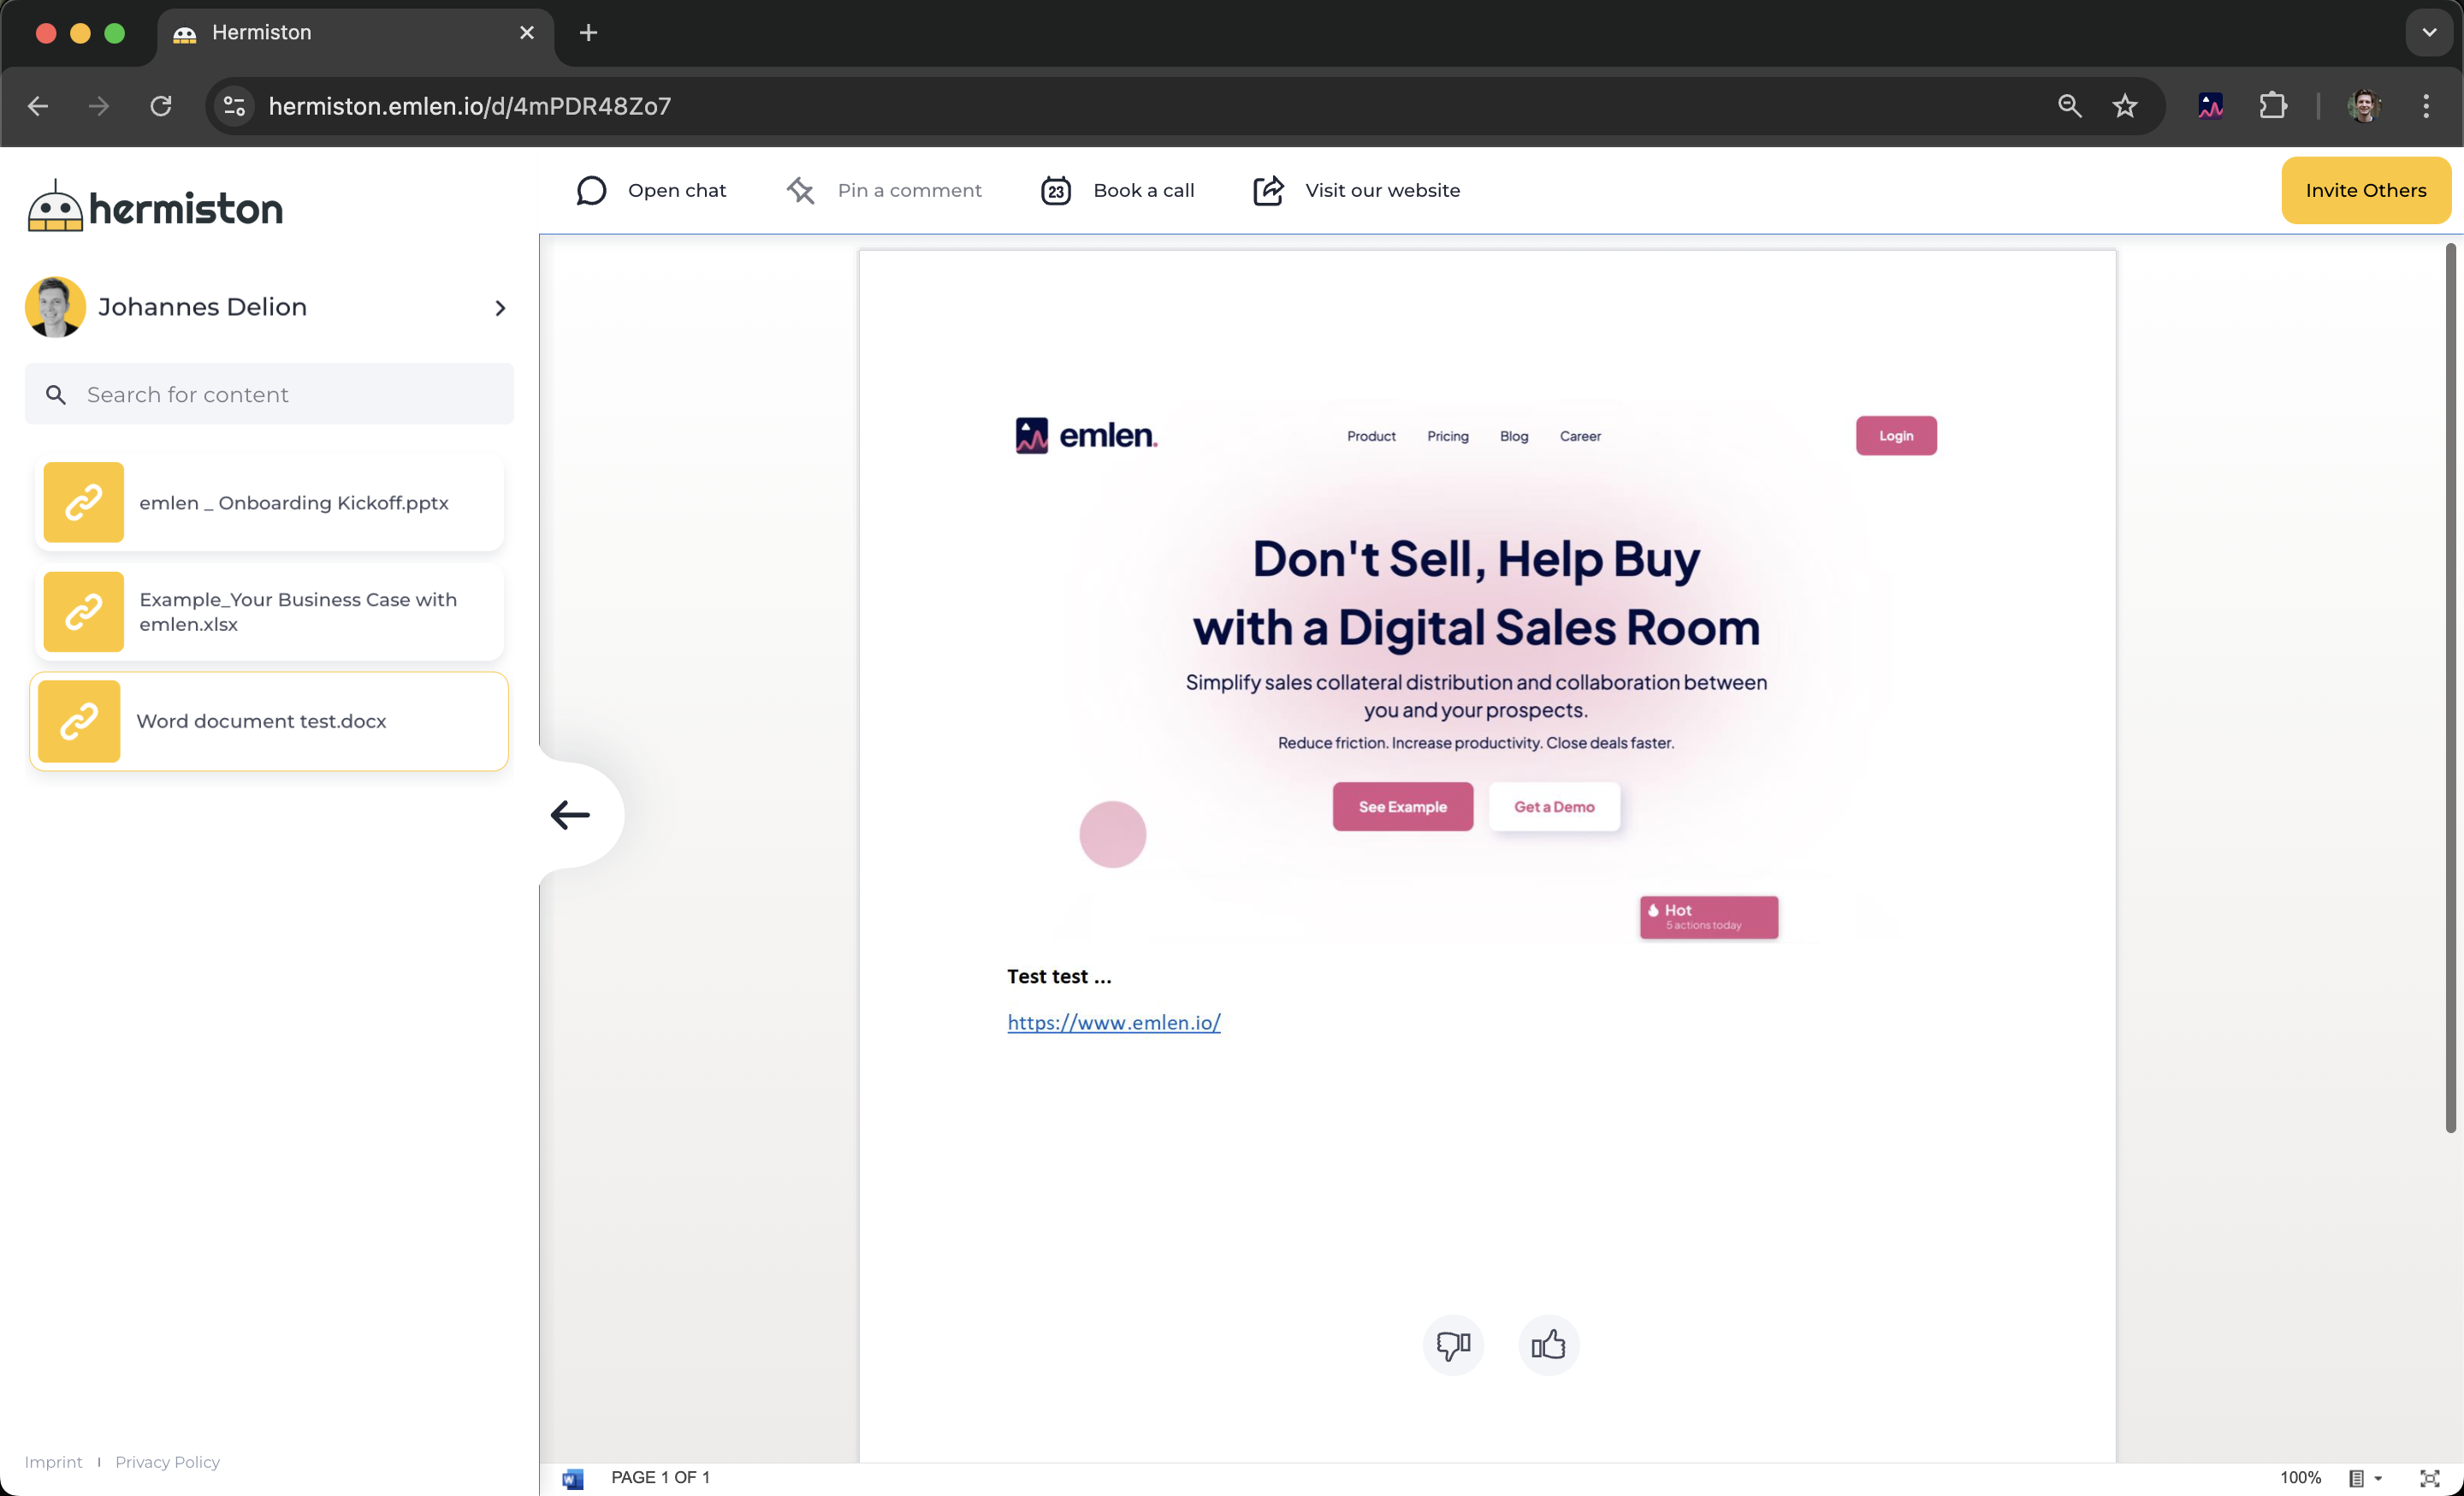Click the Open chat icon
Viewport: 2464px width, 1496px height.
click(591, 190)
